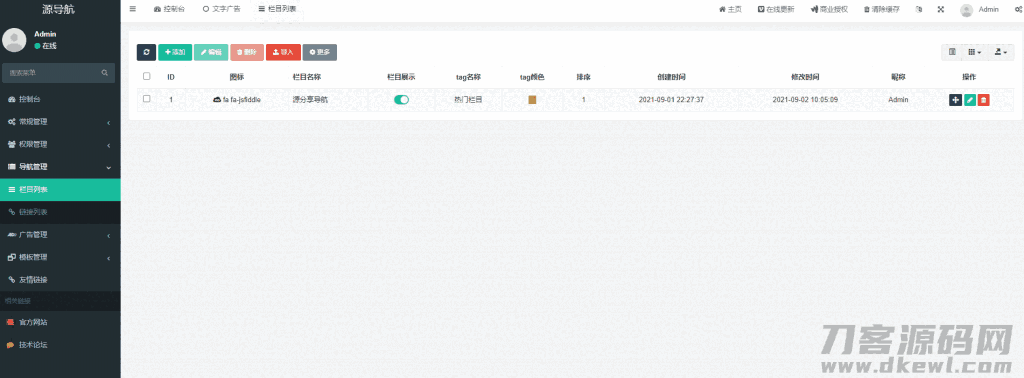Open 技术论坛 in the sidebar

coord(60,345)
